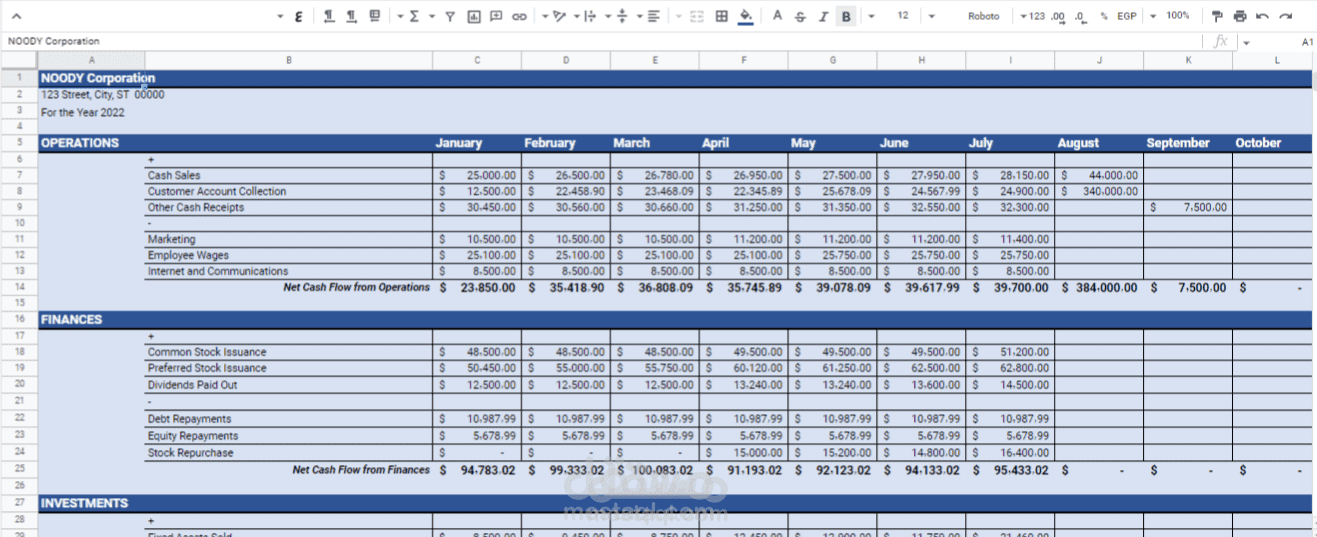Click the formula bar showing NOODY Corporation
The width and height of the screenshot is (1317, 537).
click(x=600, y=42)
